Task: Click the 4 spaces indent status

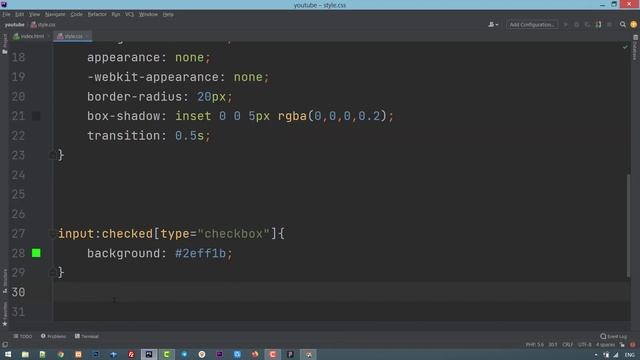Action: coord(605,345)
